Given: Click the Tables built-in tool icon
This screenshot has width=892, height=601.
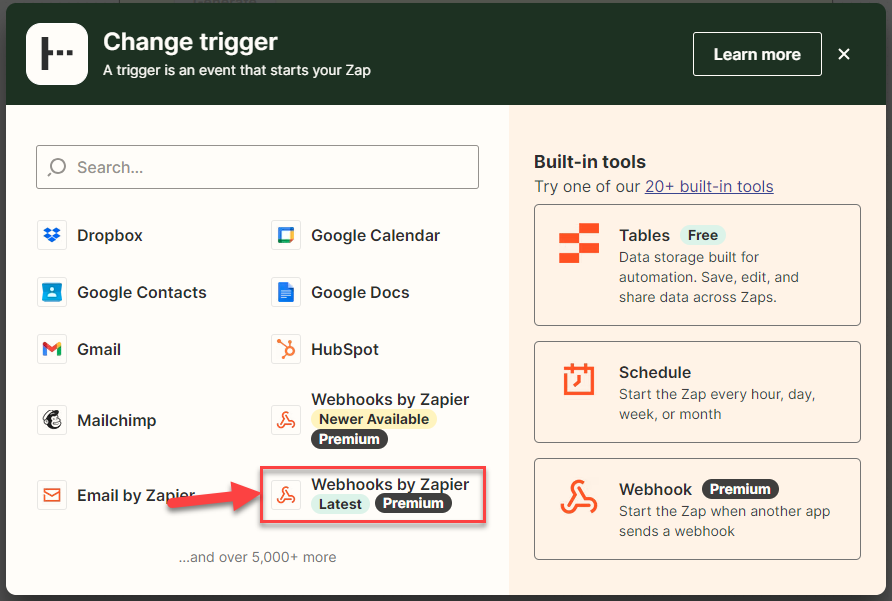Looking at the screenshot, I should click(x=579, y=243).
